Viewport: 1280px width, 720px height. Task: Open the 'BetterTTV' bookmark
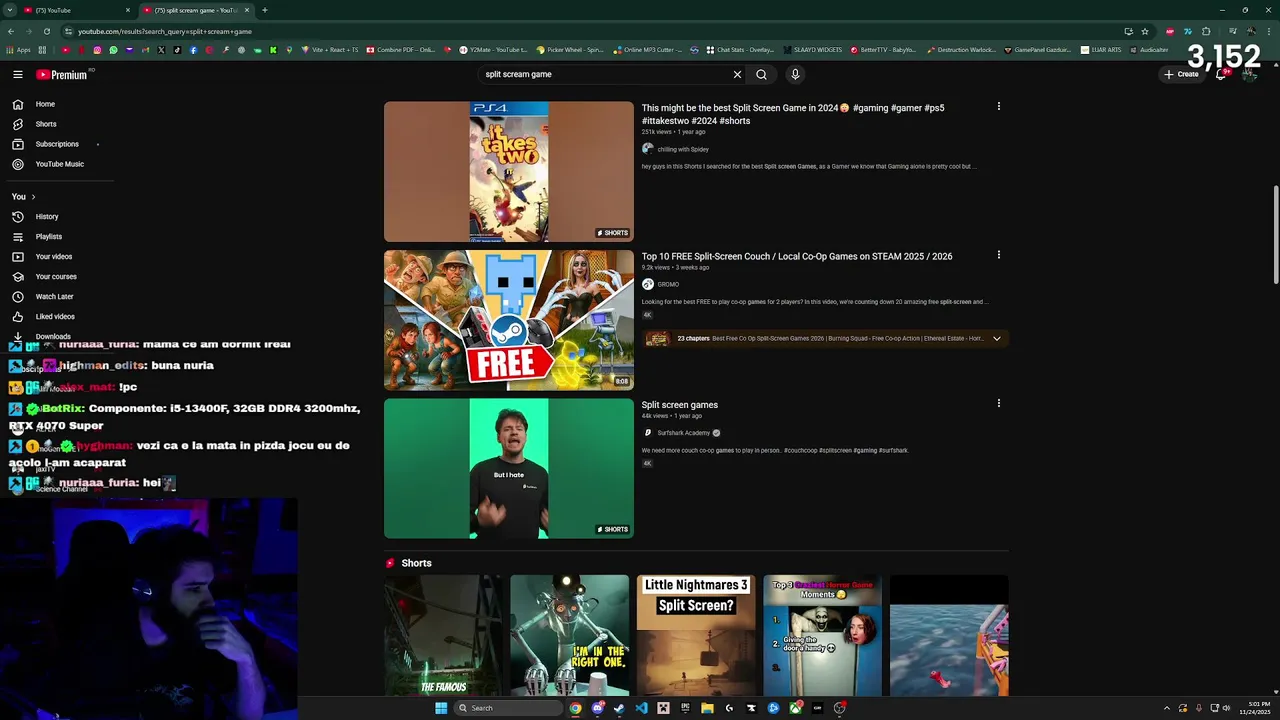click(x=884, y=50)
